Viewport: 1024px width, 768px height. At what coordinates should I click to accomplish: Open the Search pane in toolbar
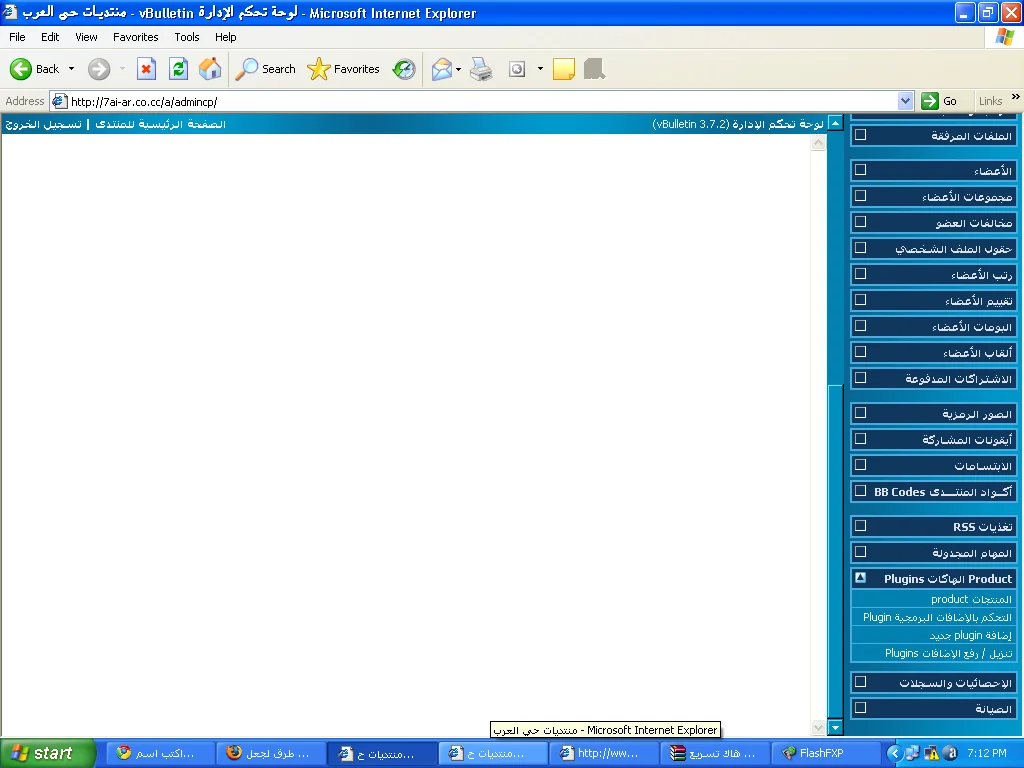tap(266, 69)
